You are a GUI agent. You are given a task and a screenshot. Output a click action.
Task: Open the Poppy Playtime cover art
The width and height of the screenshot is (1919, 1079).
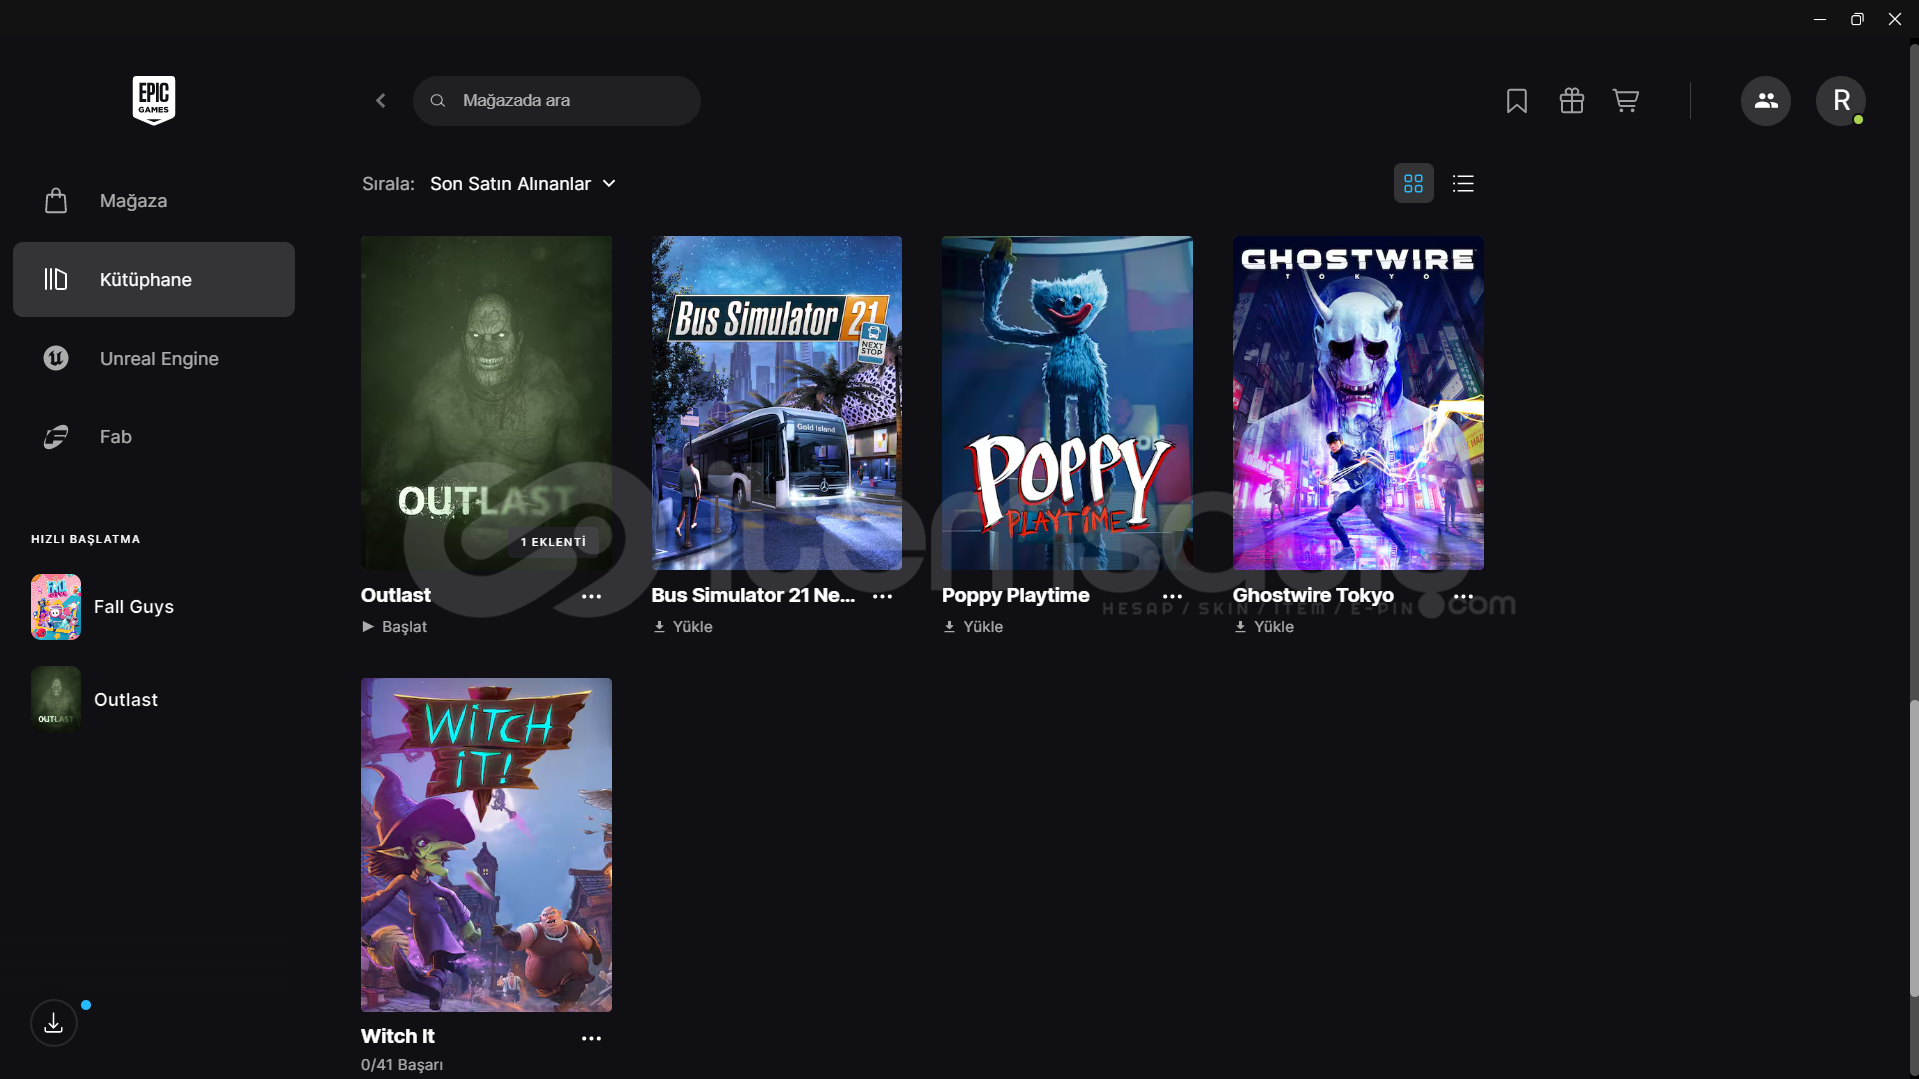click(x=1067, y=403)
